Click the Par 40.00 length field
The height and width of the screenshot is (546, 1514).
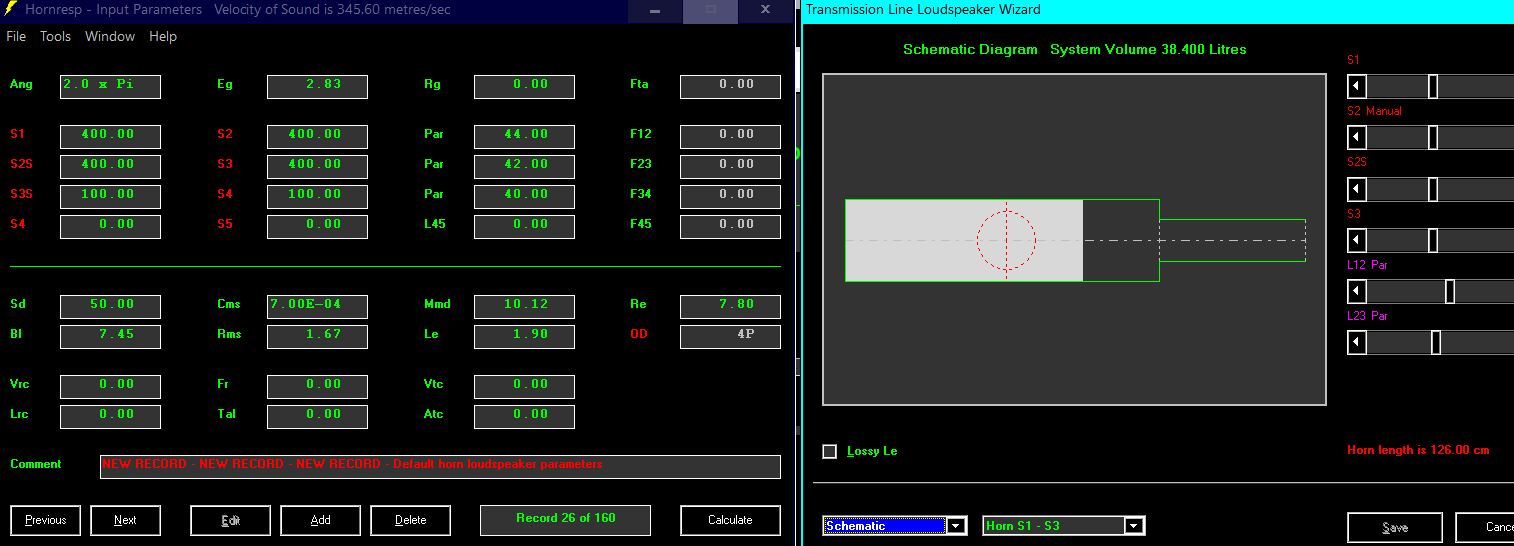[x=524, y=196]
